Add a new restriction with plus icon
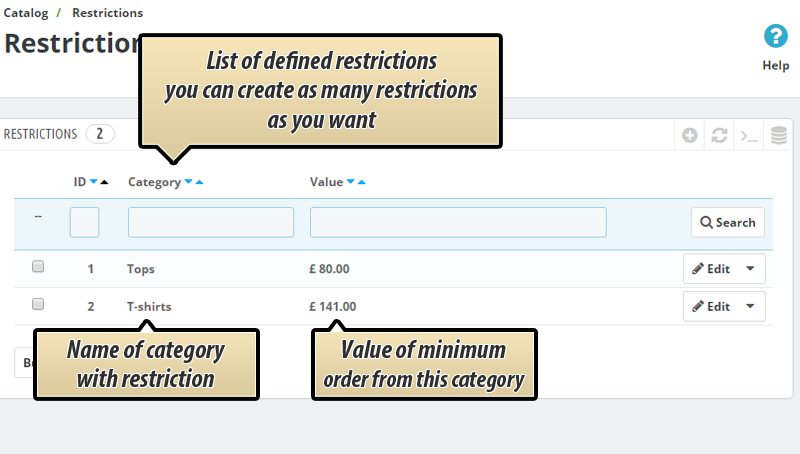The height and width of the screenshot is (454, 800). (x=690, y=136)
